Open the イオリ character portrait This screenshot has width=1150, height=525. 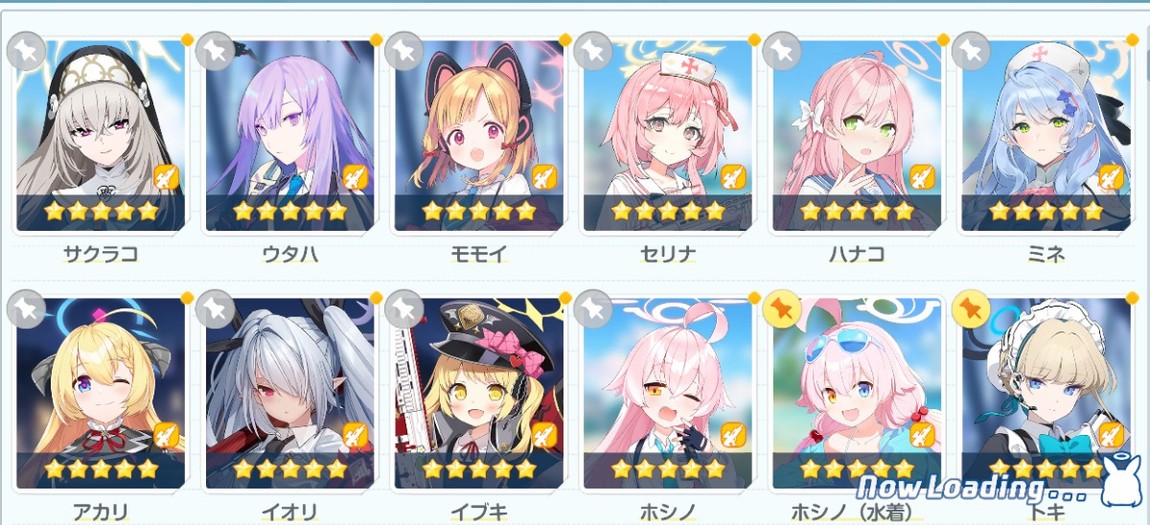click(290, 393)
